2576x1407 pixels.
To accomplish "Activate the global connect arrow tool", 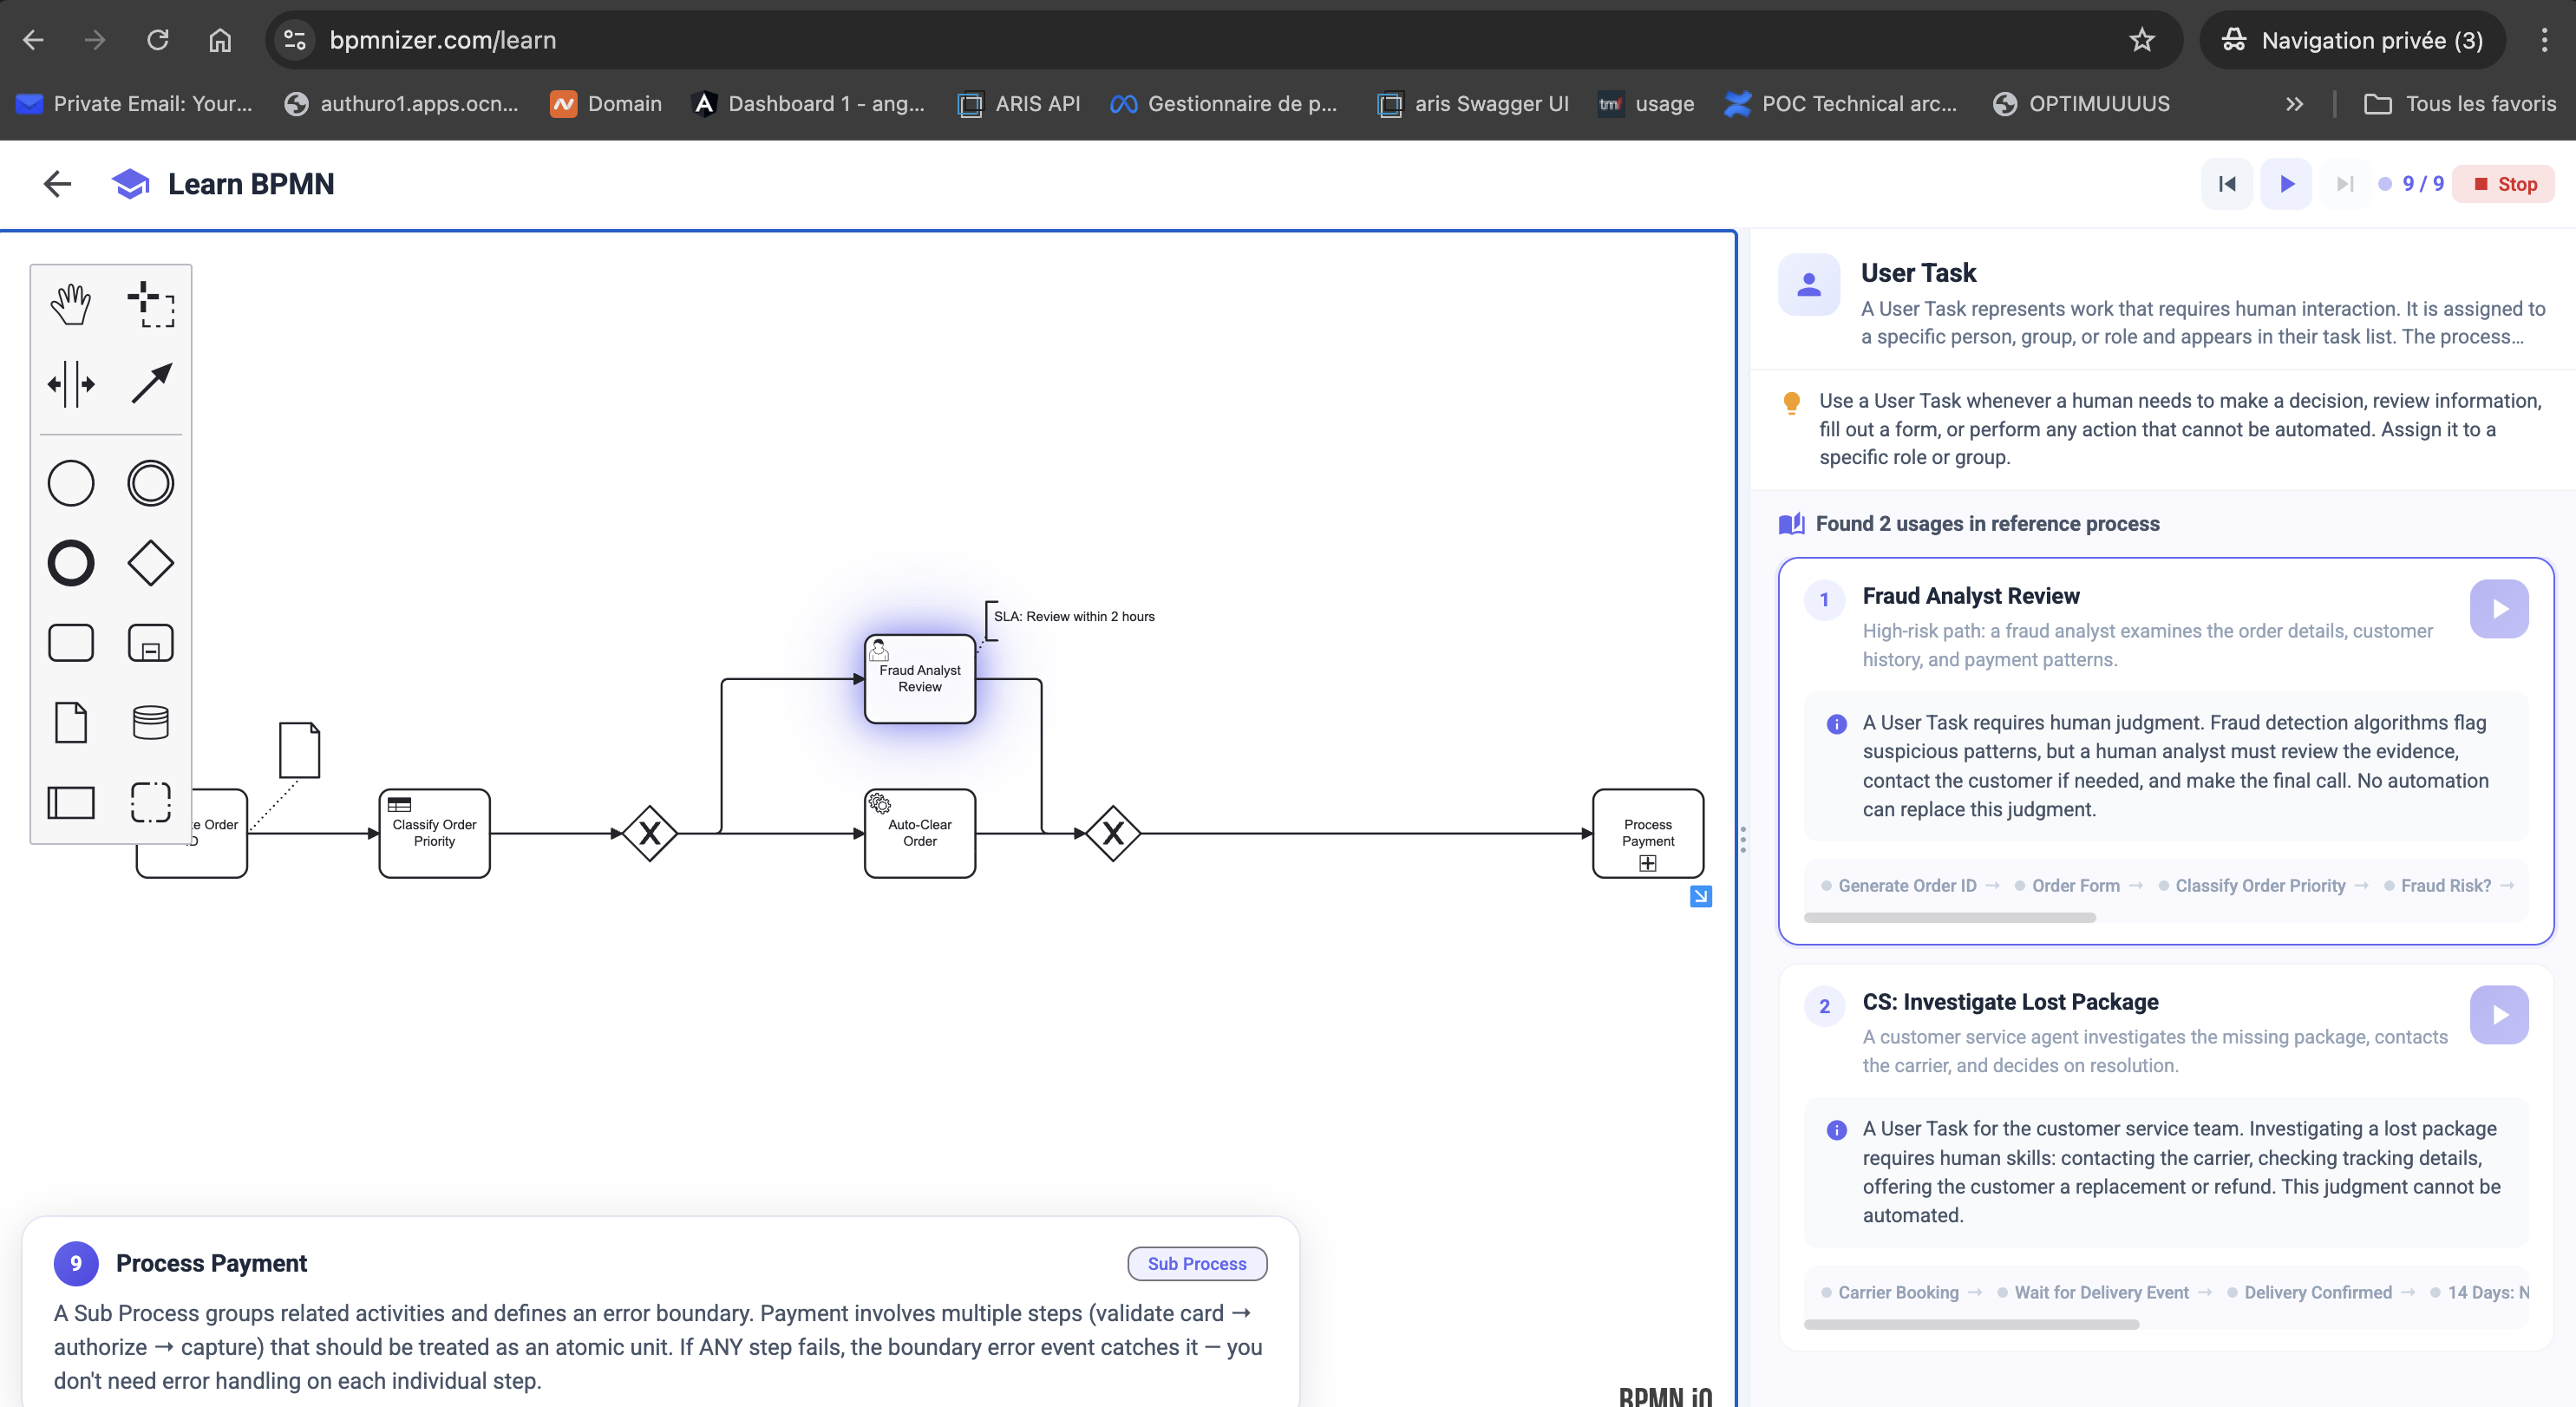I will [x=151, y=384].
